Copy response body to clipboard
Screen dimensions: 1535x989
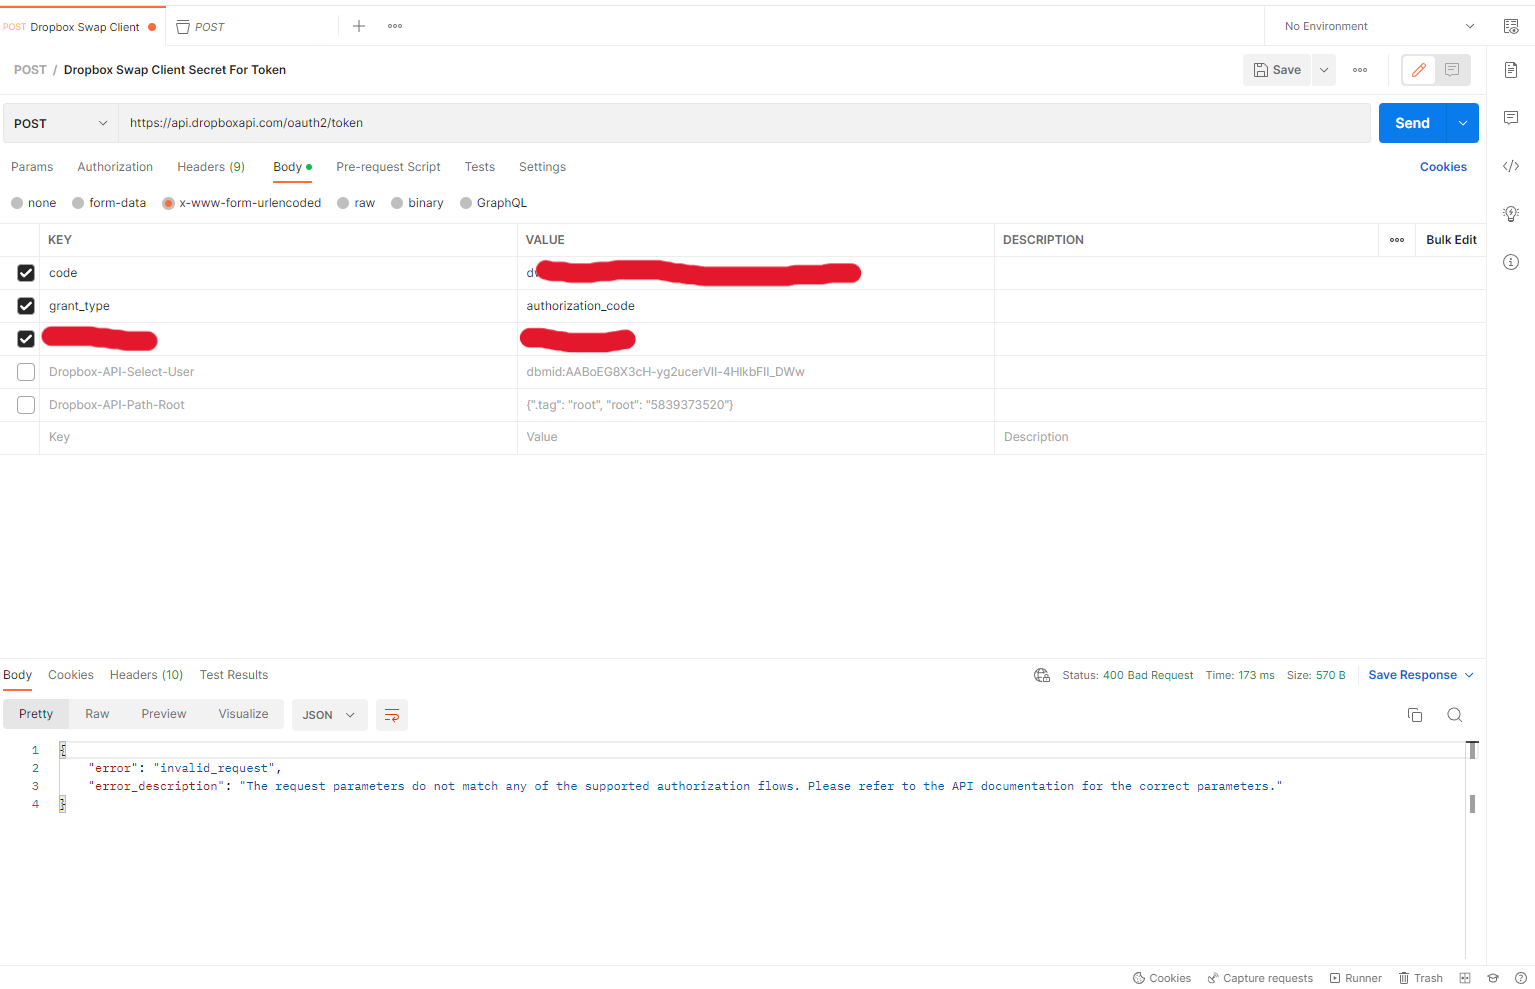tap(1415, 715)
